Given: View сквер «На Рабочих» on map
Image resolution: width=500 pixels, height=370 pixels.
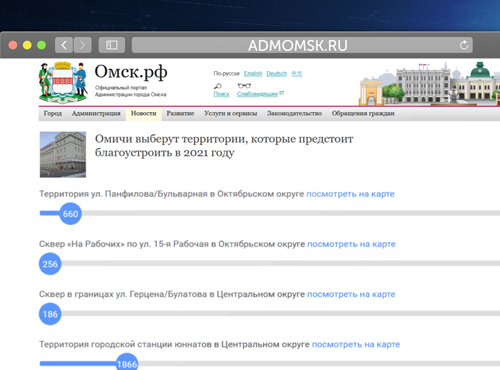Looking at the screenshot, I should click(351, 244).
